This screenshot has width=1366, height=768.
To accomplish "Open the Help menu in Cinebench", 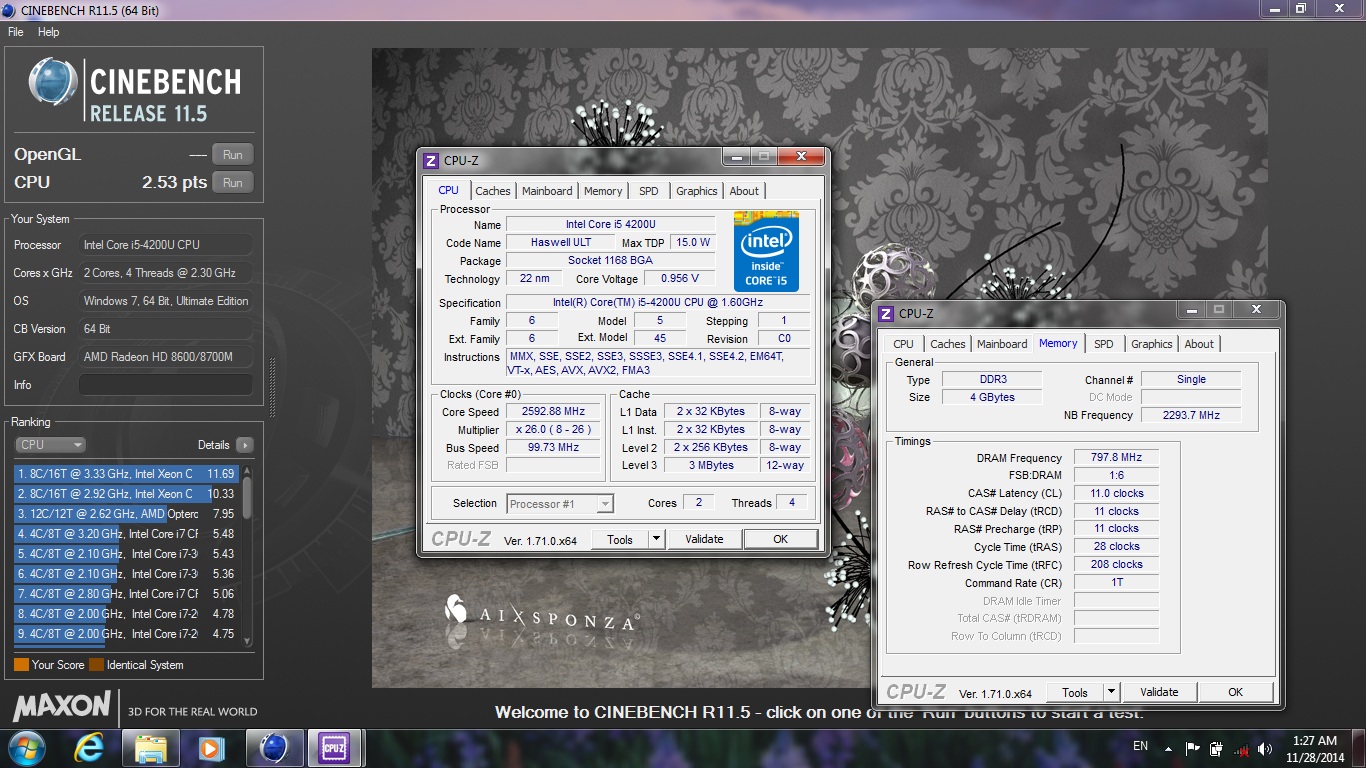I will click(x=49, y=32).
